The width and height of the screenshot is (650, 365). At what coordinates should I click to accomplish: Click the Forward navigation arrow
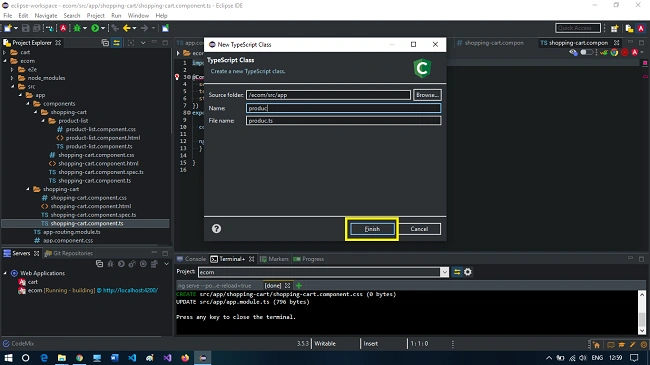(x=144, y=28)
